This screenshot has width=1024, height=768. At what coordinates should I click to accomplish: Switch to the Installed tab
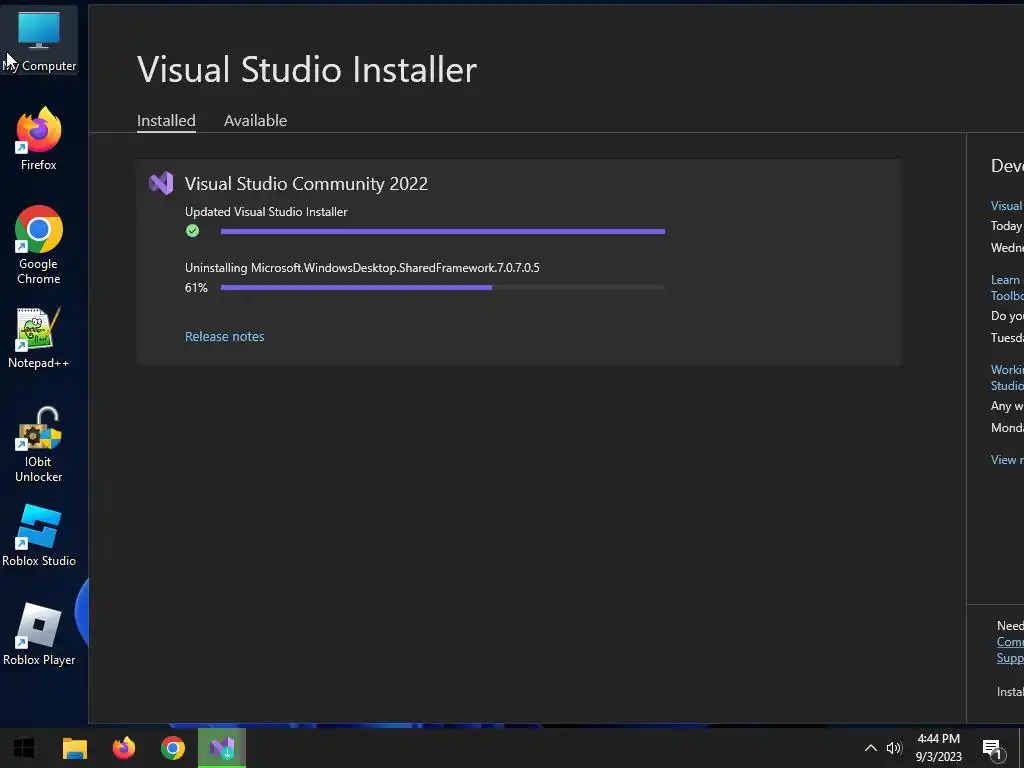pos(166,121)
